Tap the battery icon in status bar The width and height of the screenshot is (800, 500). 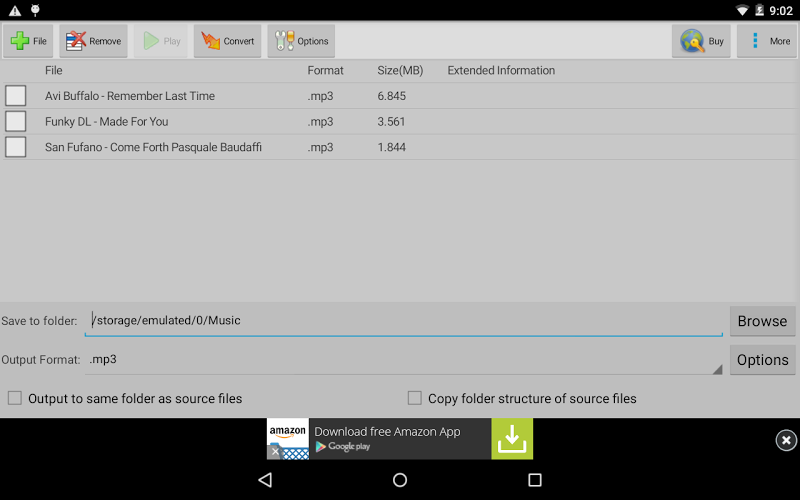coord(759,10)
